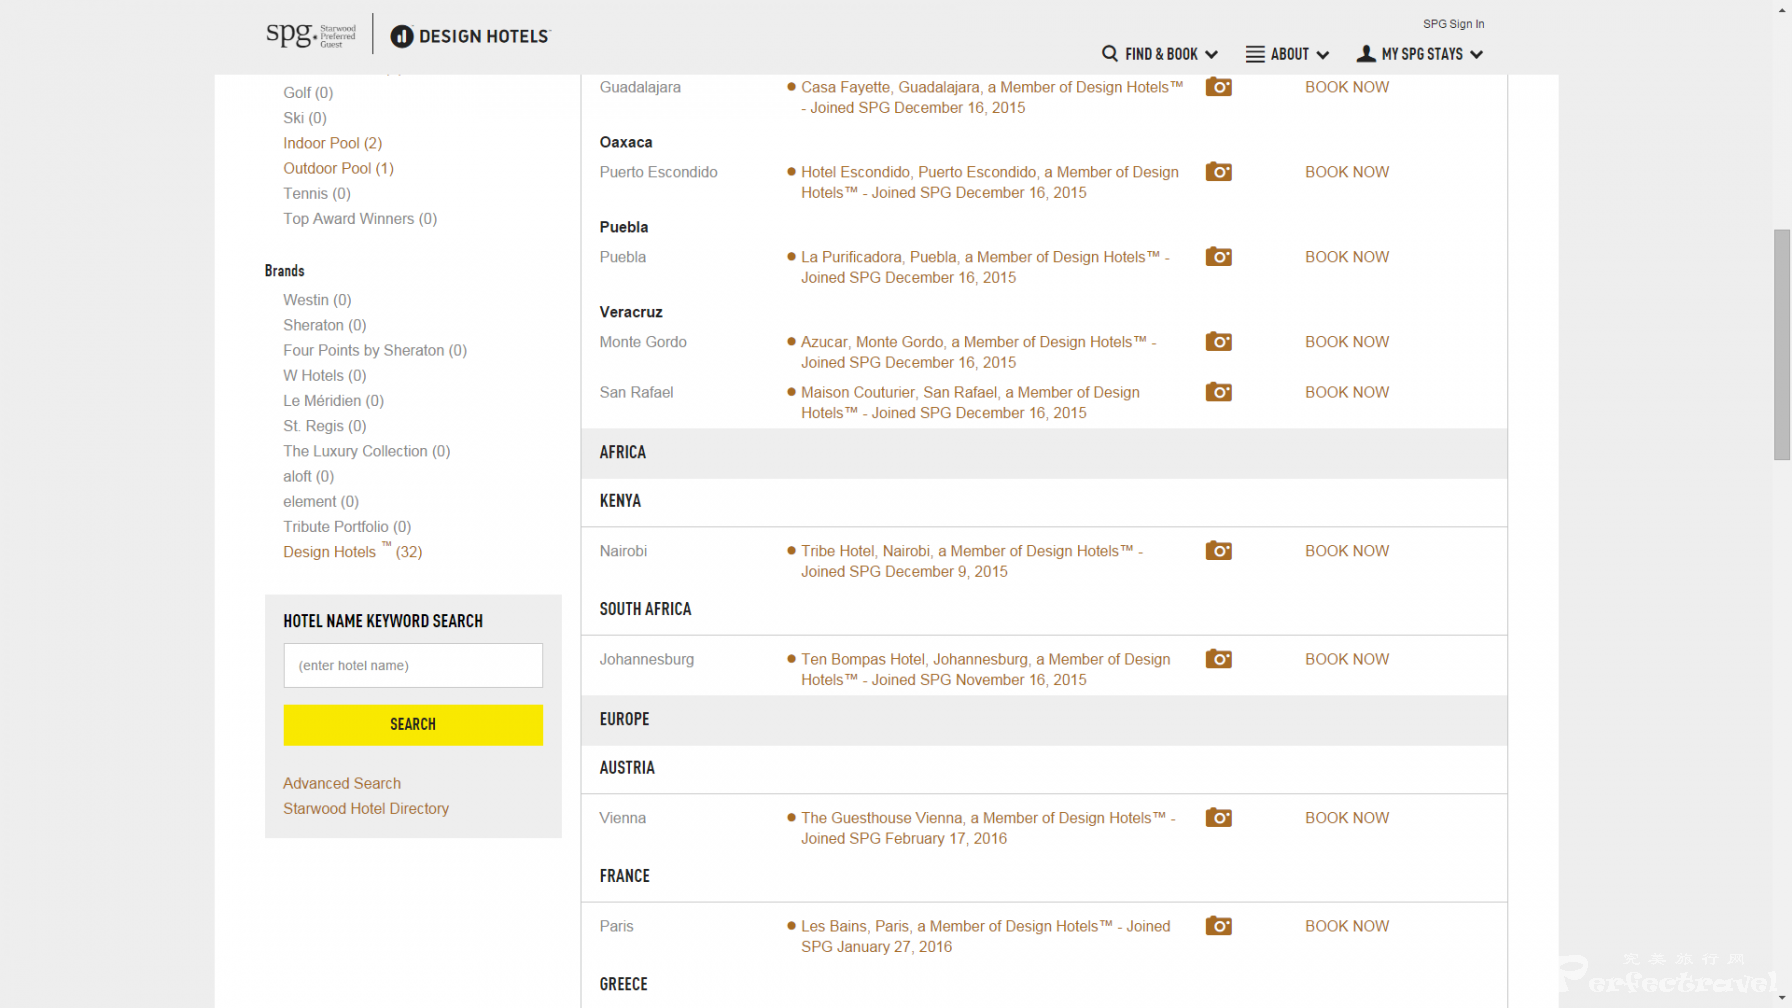Open the FIND & BOOK menu
The height and width of the screenshot is (1008, 1792).
point(1160,54)
